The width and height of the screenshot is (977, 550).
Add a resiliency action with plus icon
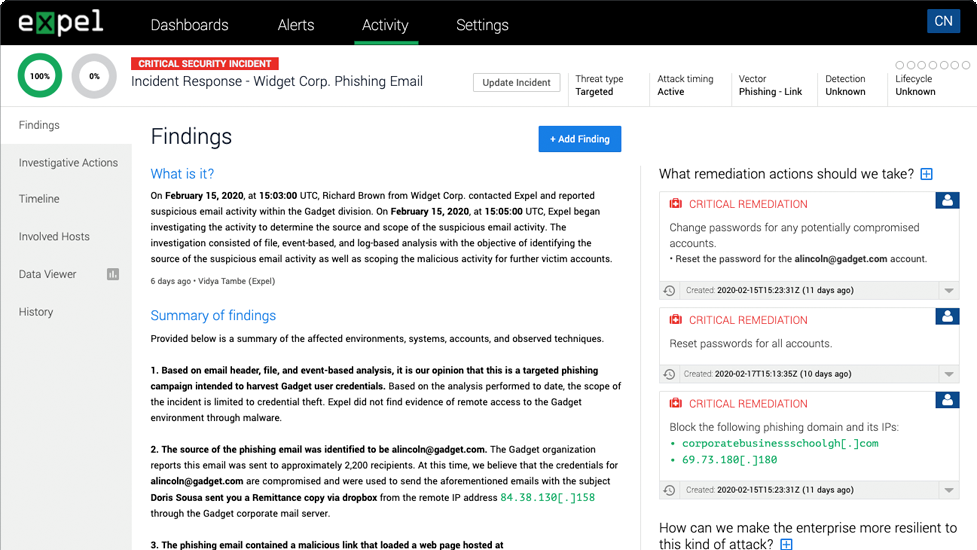(786, 544)
